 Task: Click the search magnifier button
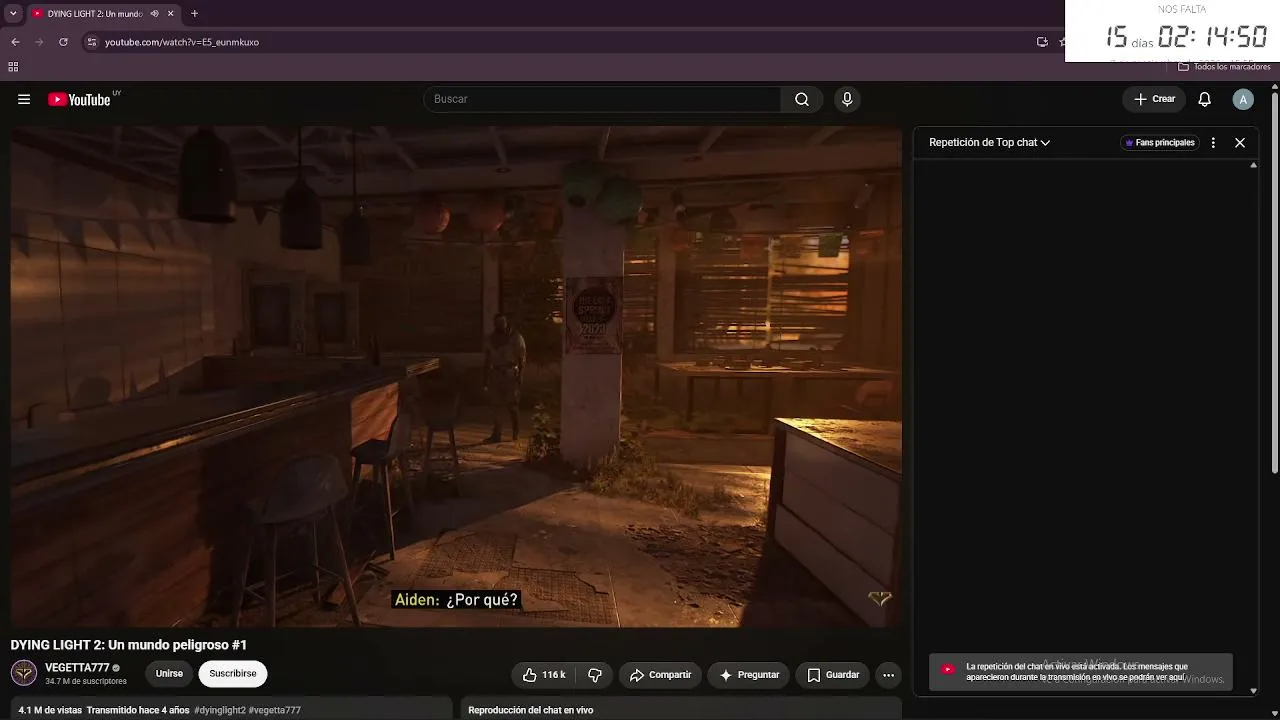(802, 99)
